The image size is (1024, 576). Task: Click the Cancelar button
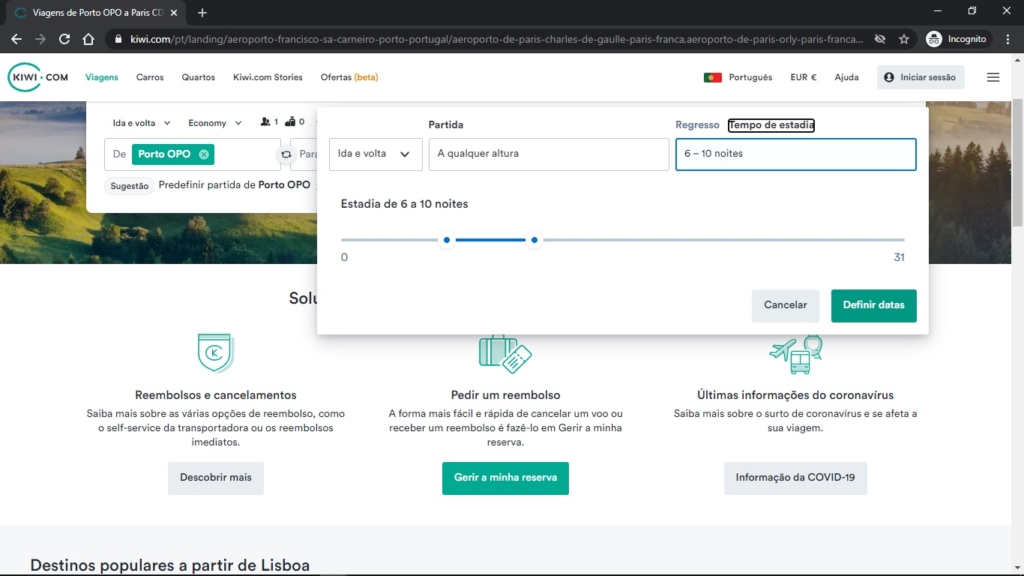785,305
